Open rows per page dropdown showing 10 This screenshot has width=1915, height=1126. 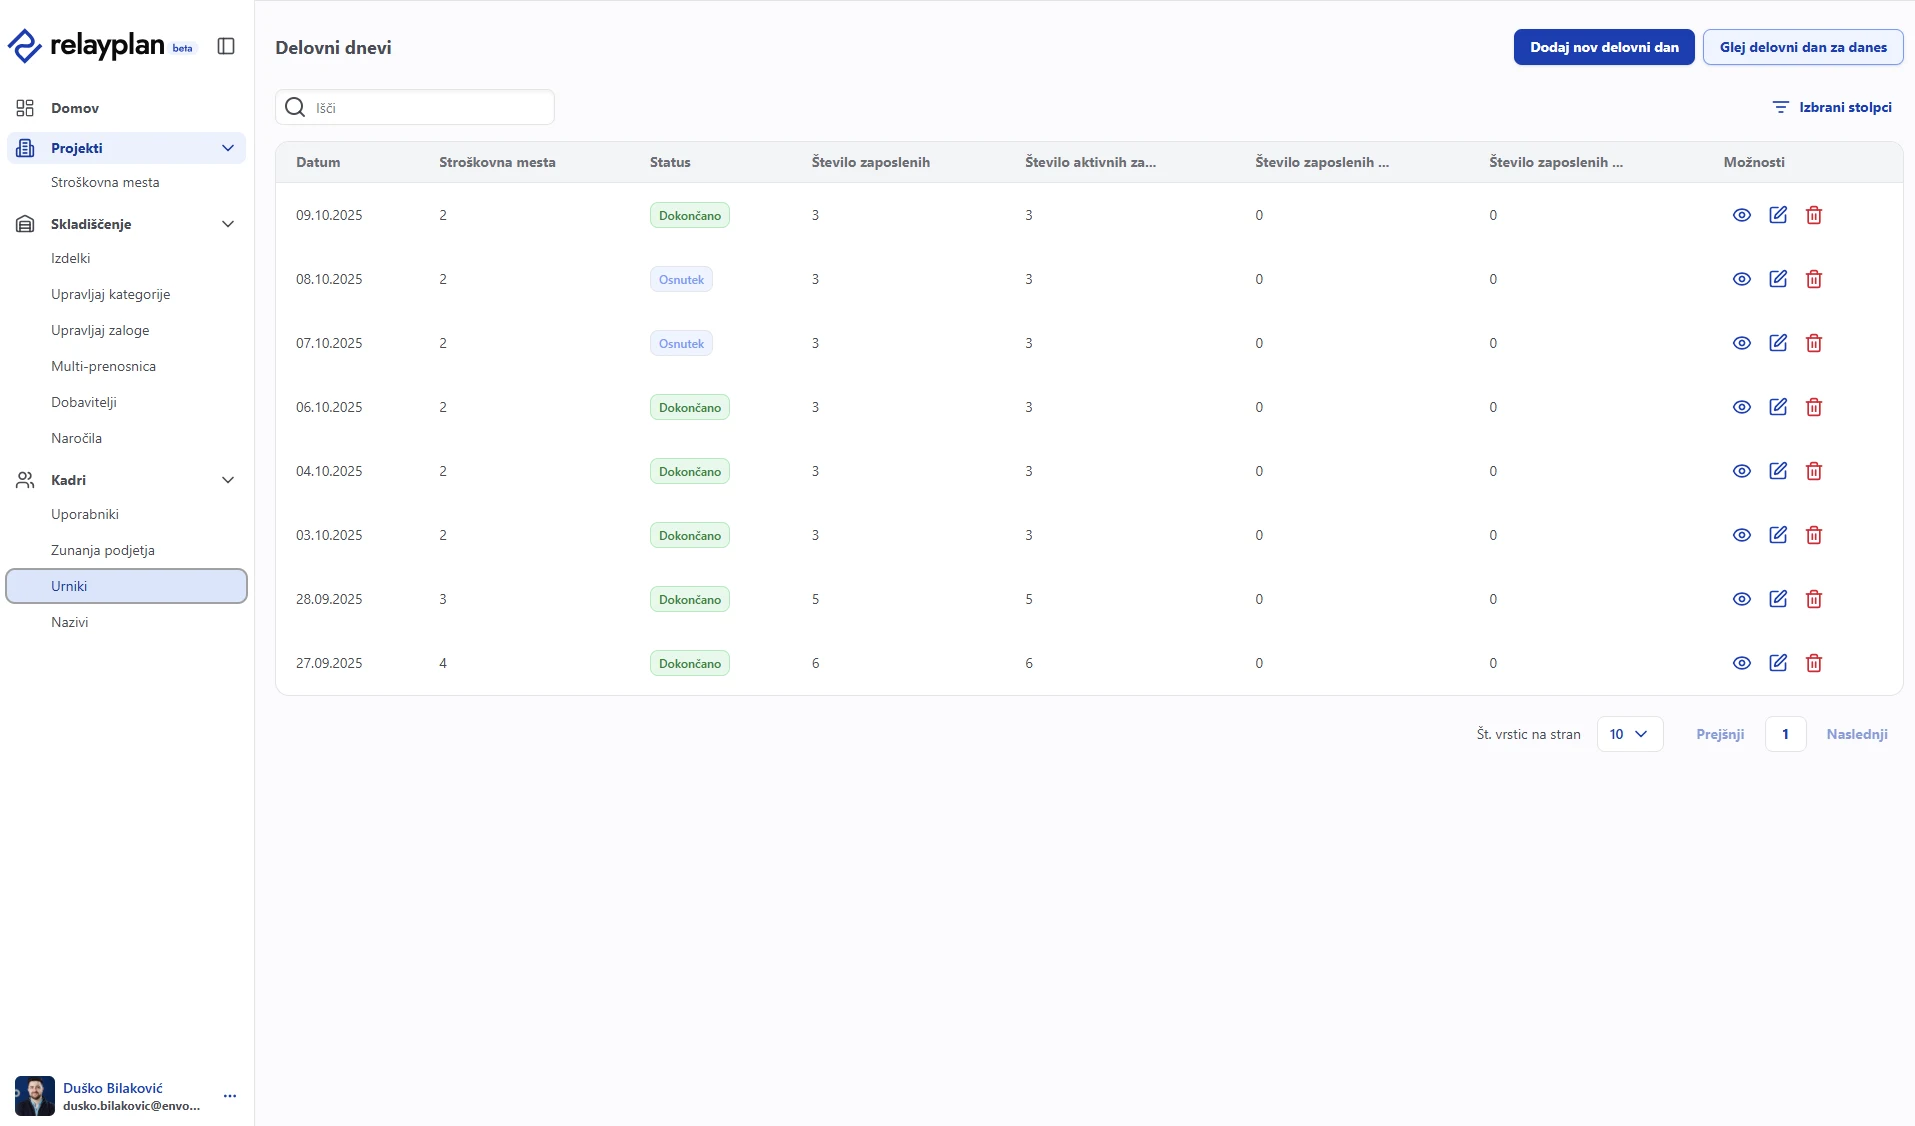[x=1630, y=734]
